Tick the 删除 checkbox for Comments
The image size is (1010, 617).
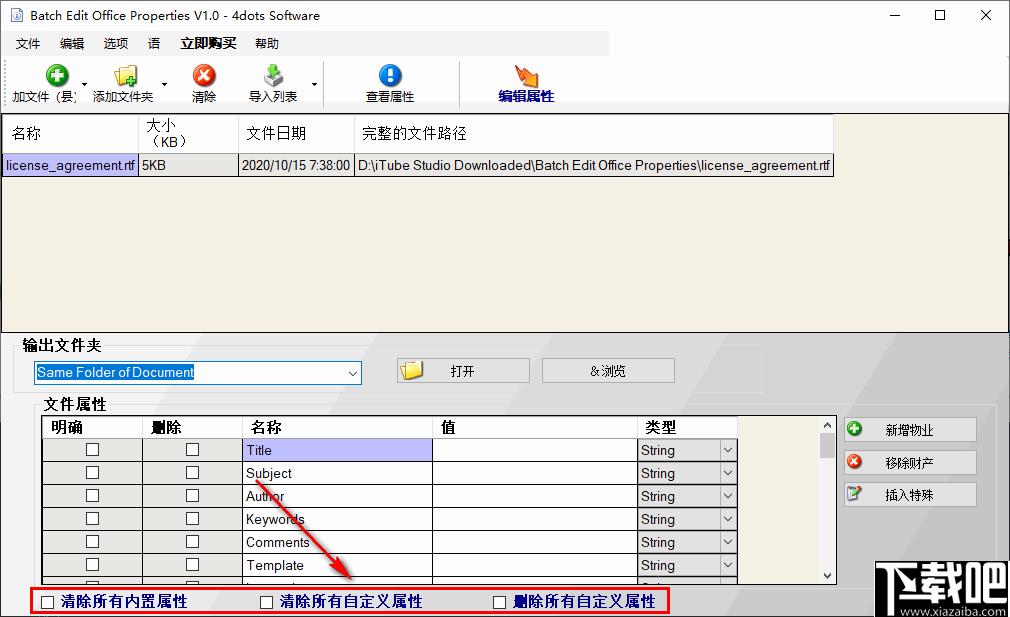click(193, 542)
